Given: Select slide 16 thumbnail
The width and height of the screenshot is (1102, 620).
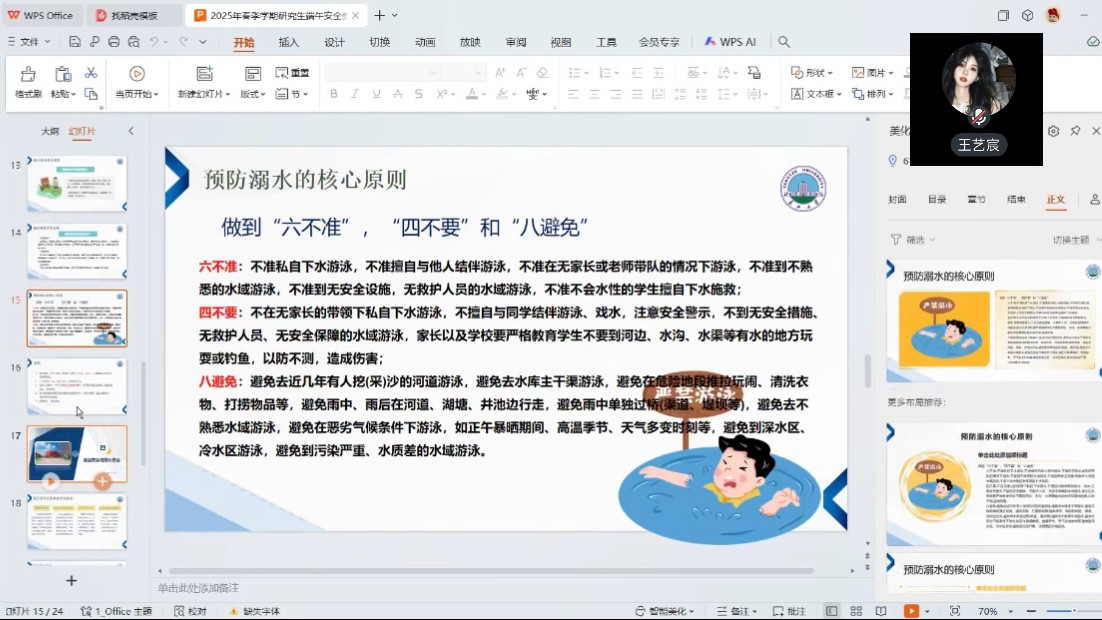Looking at the screenshot, I should [77, 386].
